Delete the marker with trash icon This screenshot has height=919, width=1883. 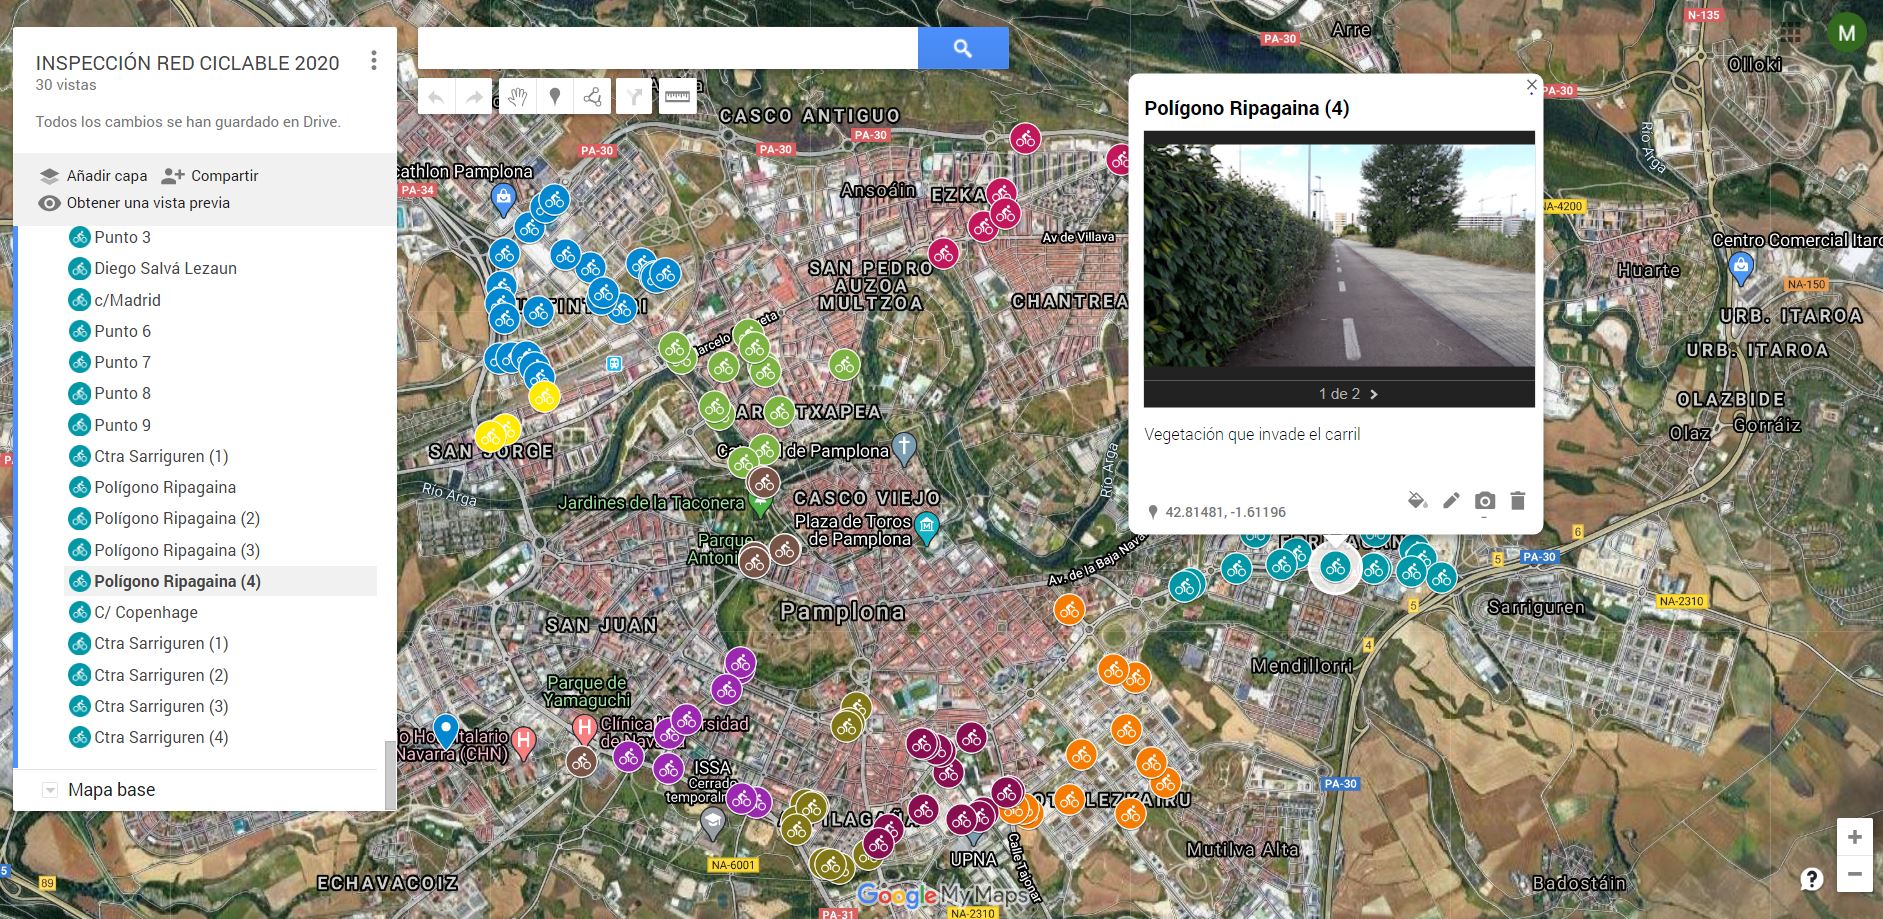(1518, 500)
